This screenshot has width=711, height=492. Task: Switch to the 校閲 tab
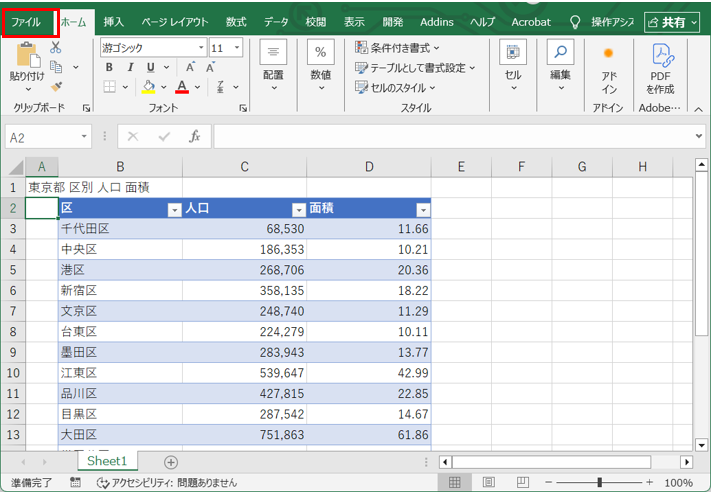click(x=316, y=22)
